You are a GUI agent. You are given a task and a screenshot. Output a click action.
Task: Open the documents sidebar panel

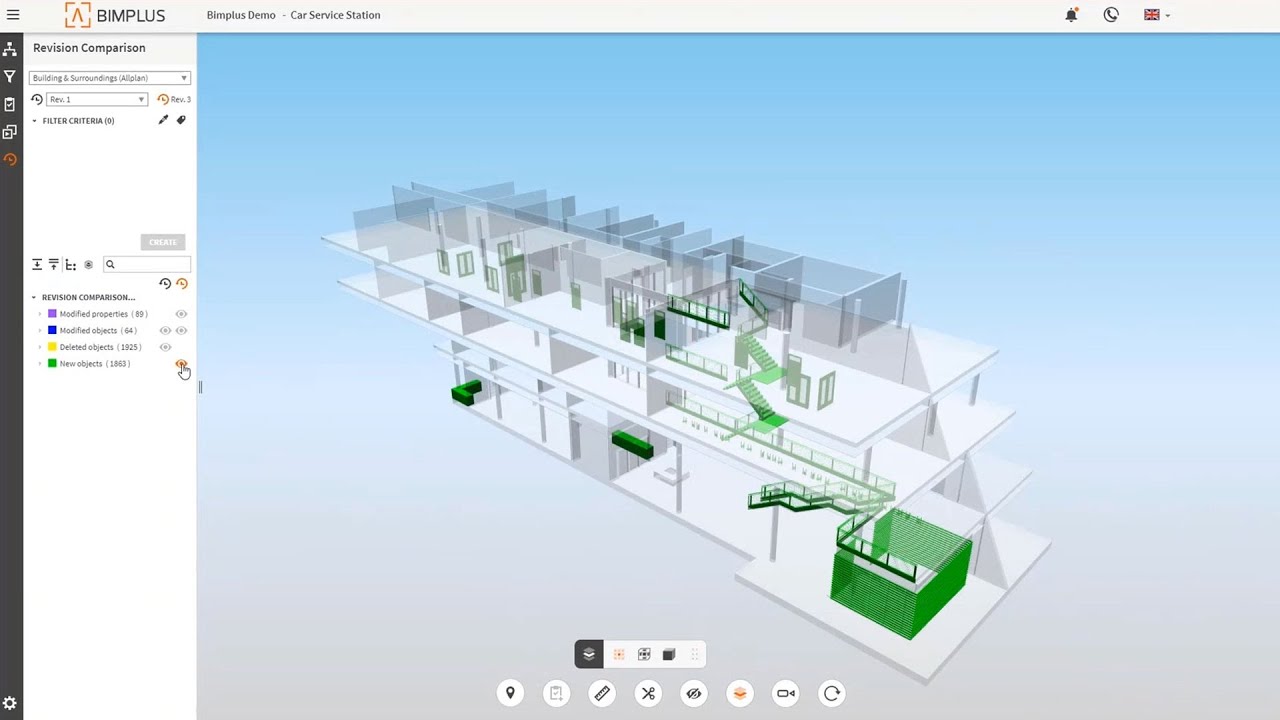coord(10,132)
